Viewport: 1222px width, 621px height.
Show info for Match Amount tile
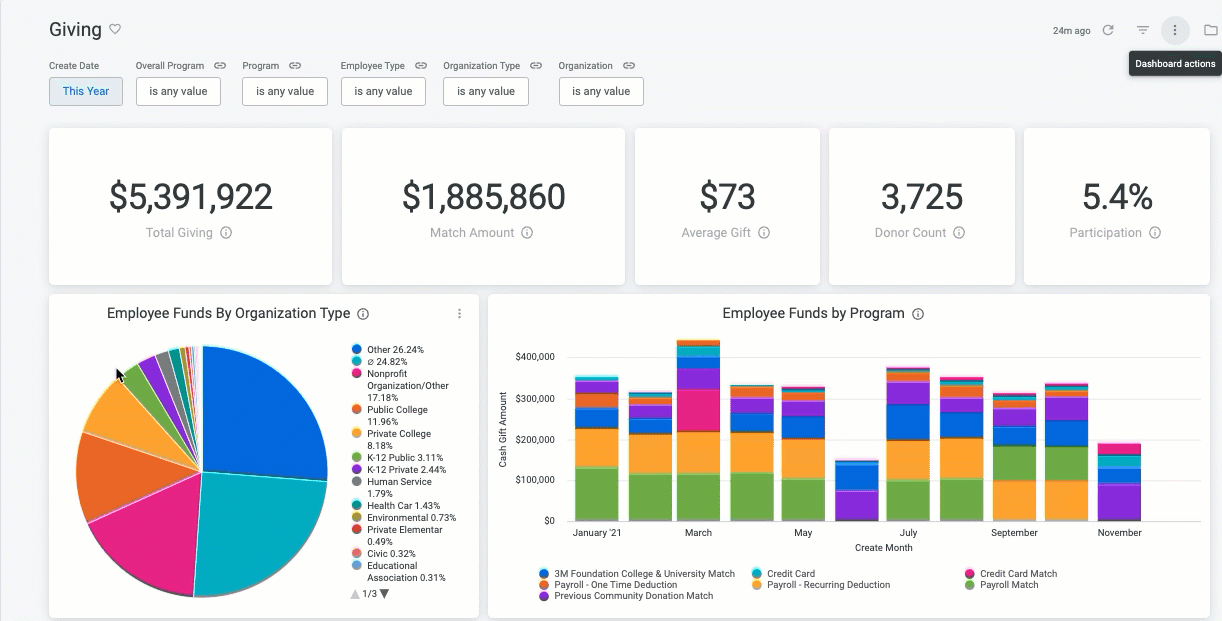point(527,233)
